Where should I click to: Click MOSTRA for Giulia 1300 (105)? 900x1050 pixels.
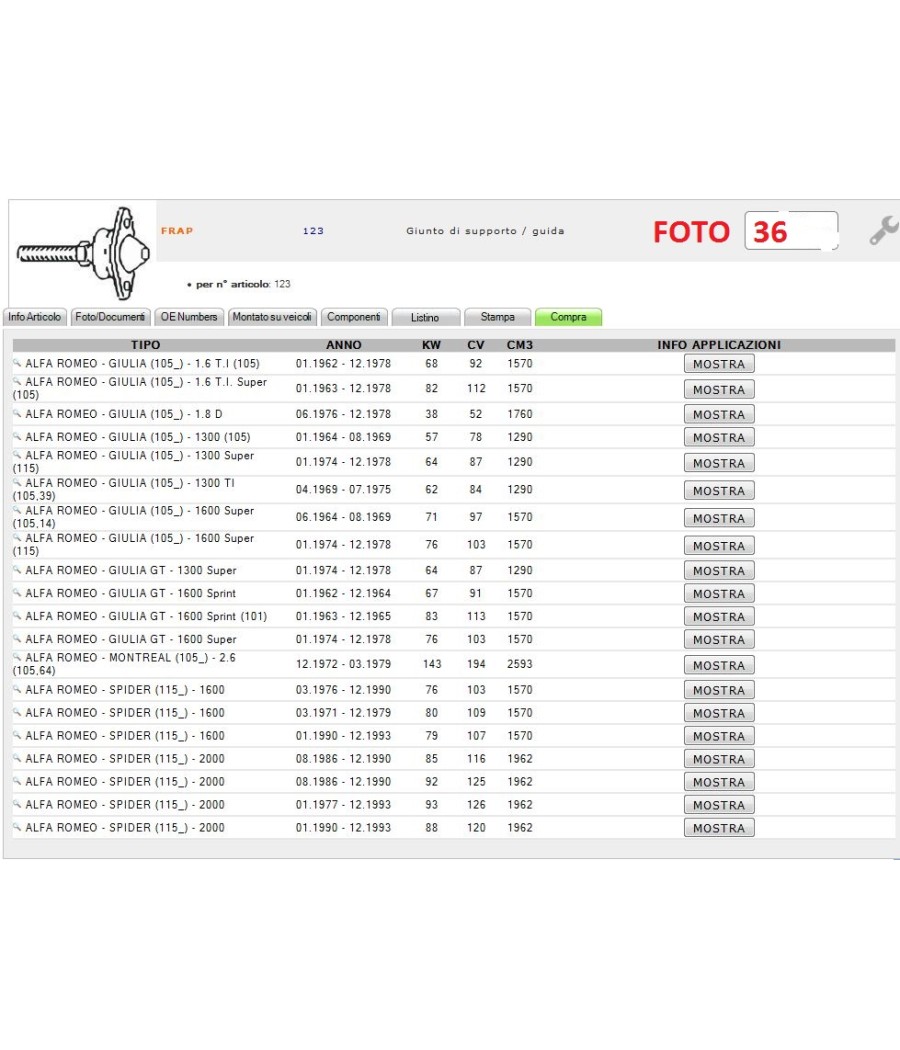719,437
